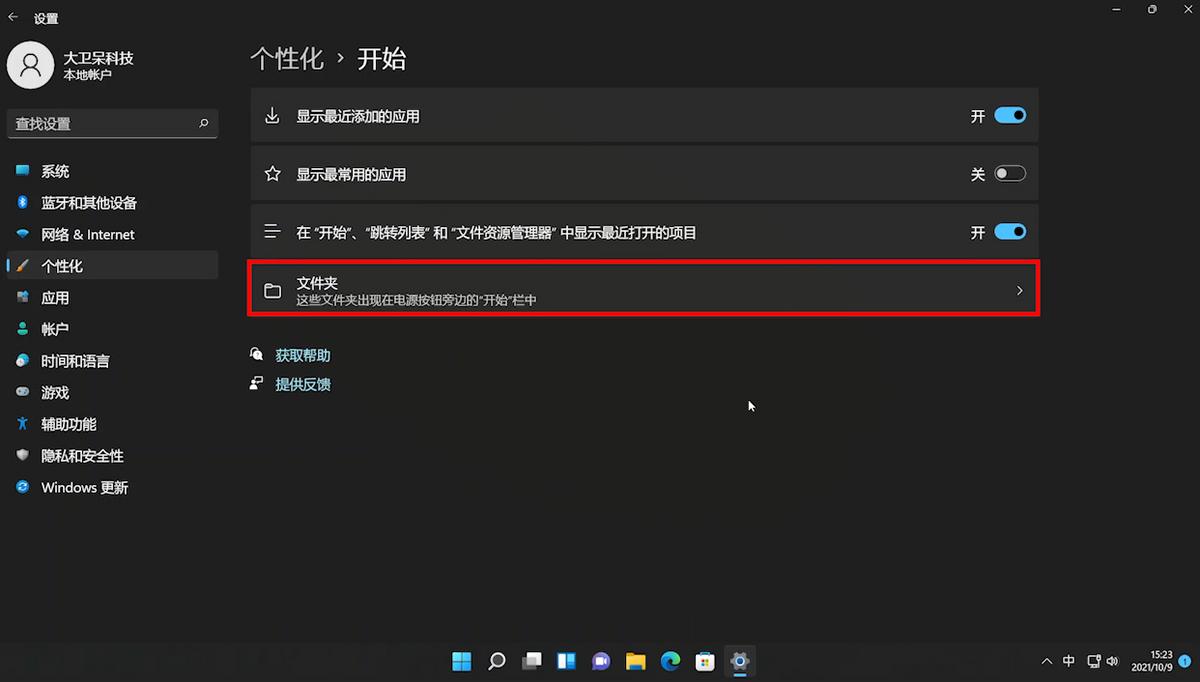Open 帐户 (Accounts) settings category
This screenshot has height=682, width=1200.
pos(54,328)
